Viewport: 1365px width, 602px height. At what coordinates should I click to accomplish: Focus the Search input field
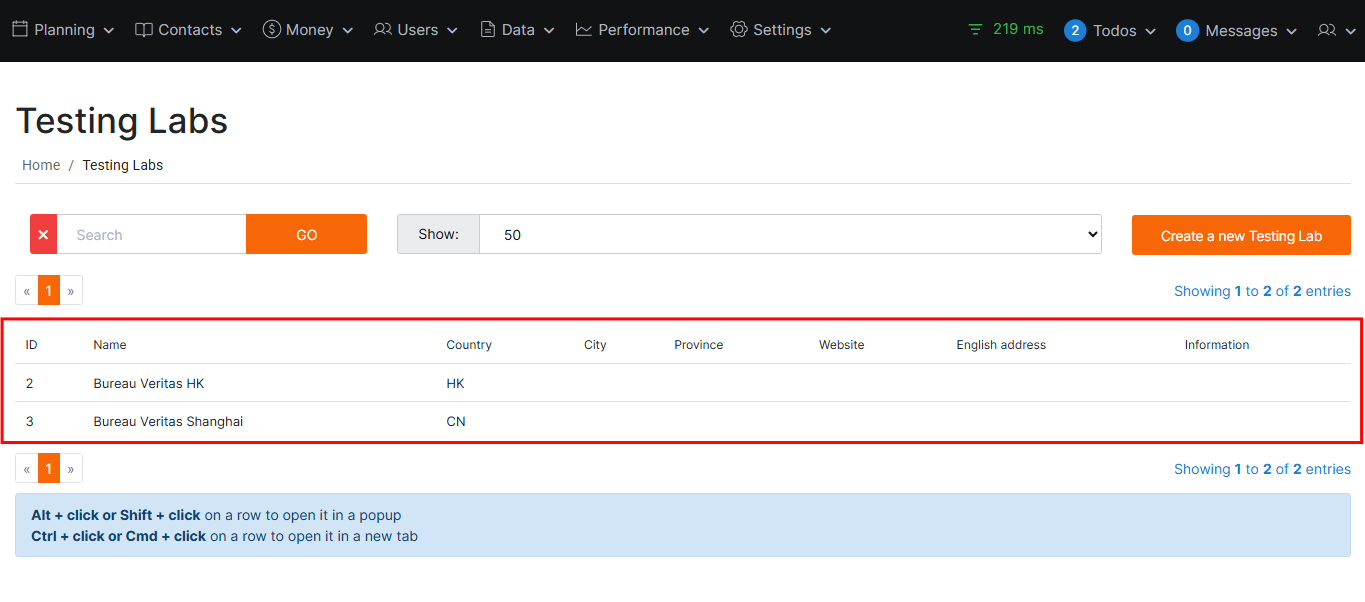click(151, 234)
